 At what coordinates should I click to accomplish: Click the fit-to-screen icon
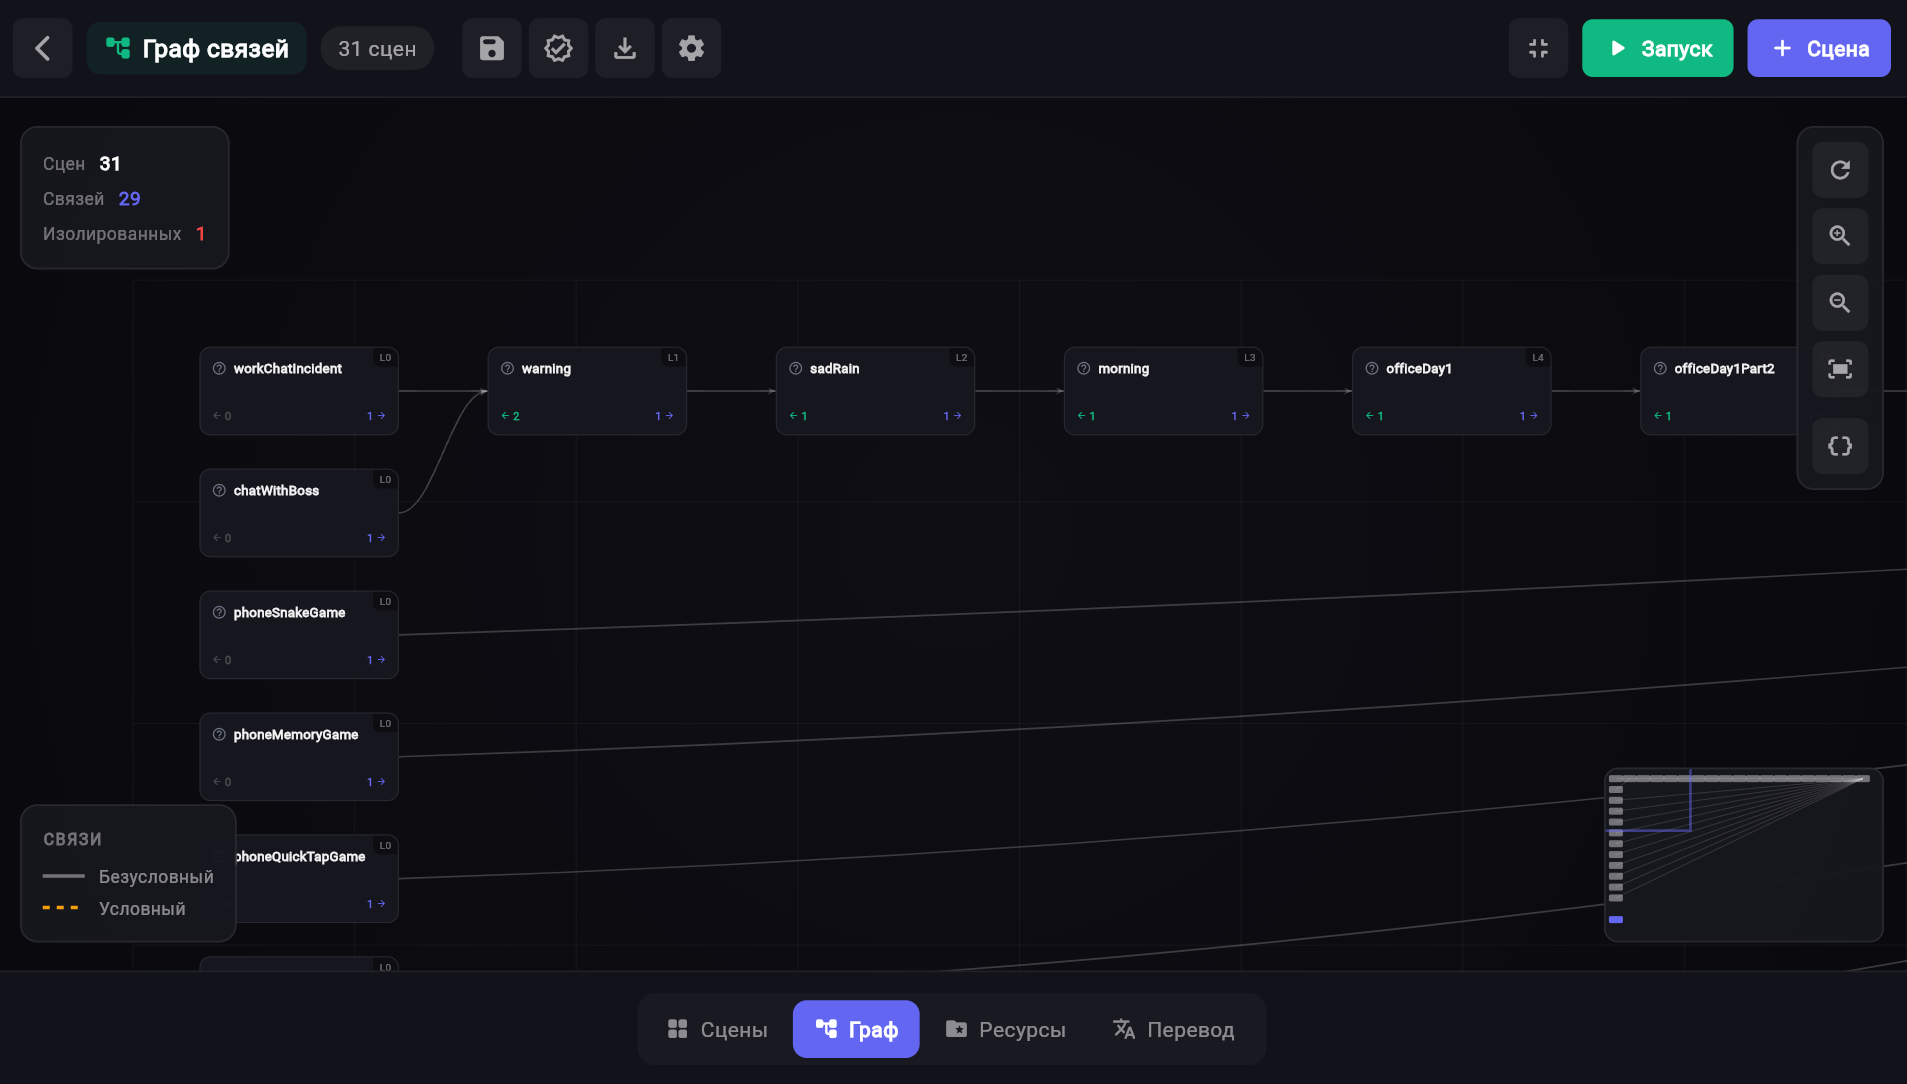coord(1840,369)
